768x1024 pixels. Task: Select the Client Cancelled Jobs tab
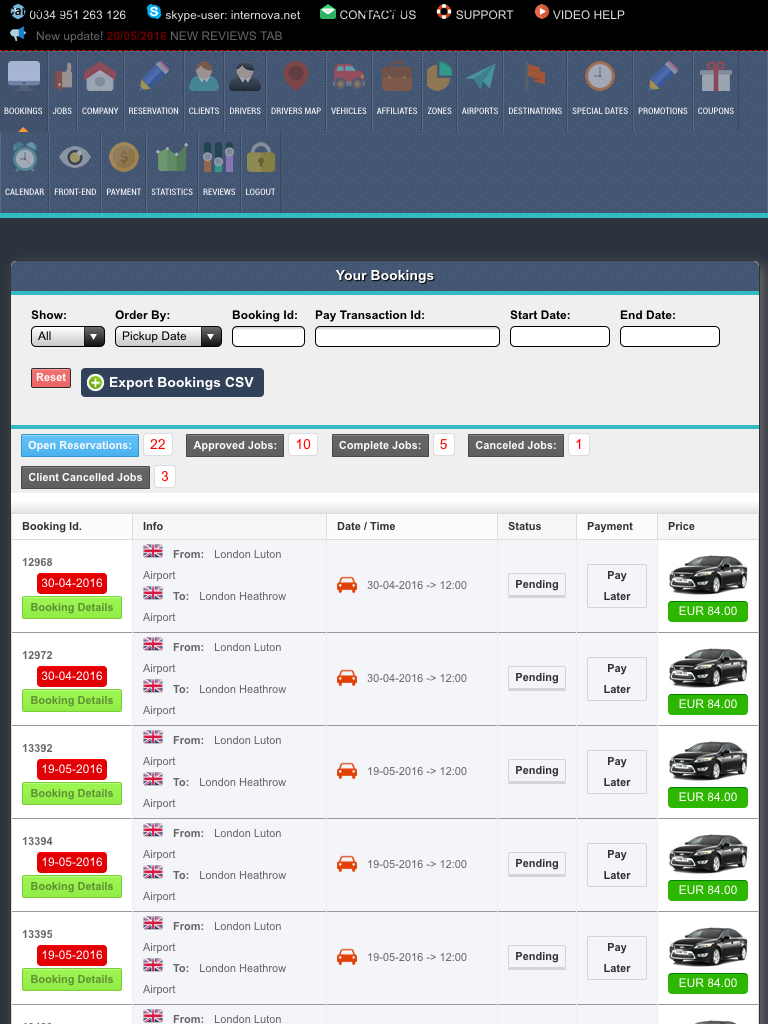(86, 477)
